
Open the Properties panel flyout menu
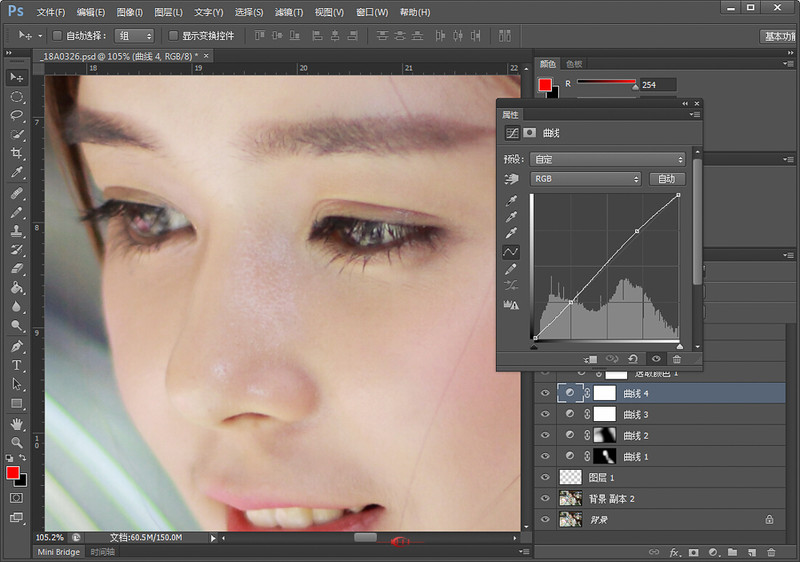695,115
